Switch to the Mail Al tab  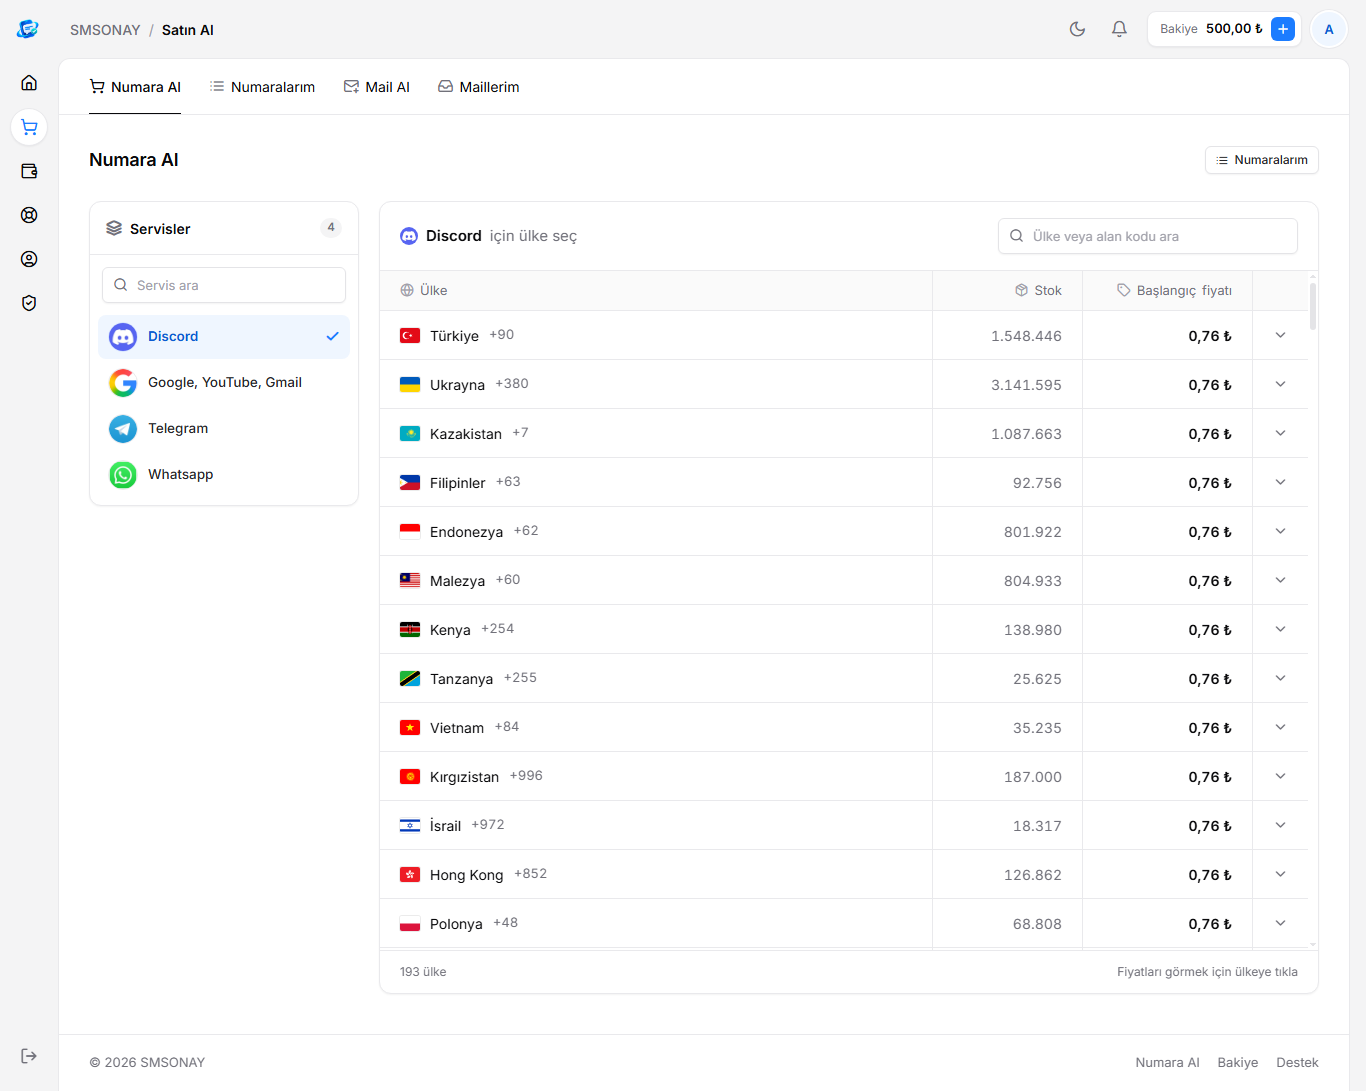pyautogui.click(x=376, y=87)
